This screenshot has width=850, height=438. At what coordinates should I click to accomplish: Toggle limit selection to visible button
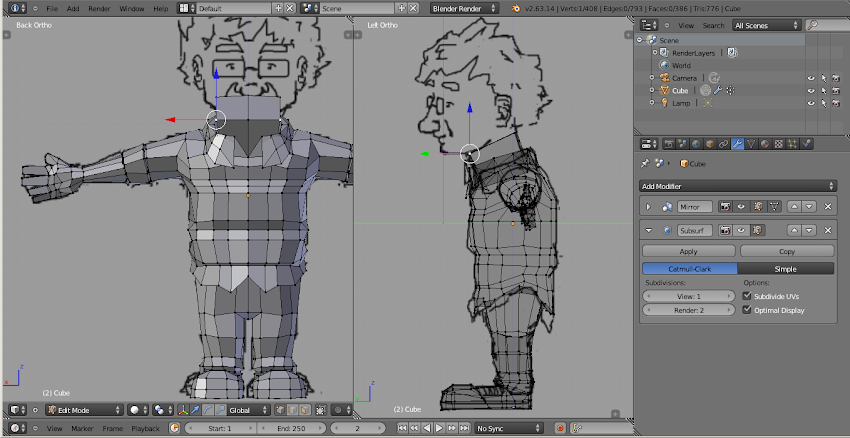321,410
